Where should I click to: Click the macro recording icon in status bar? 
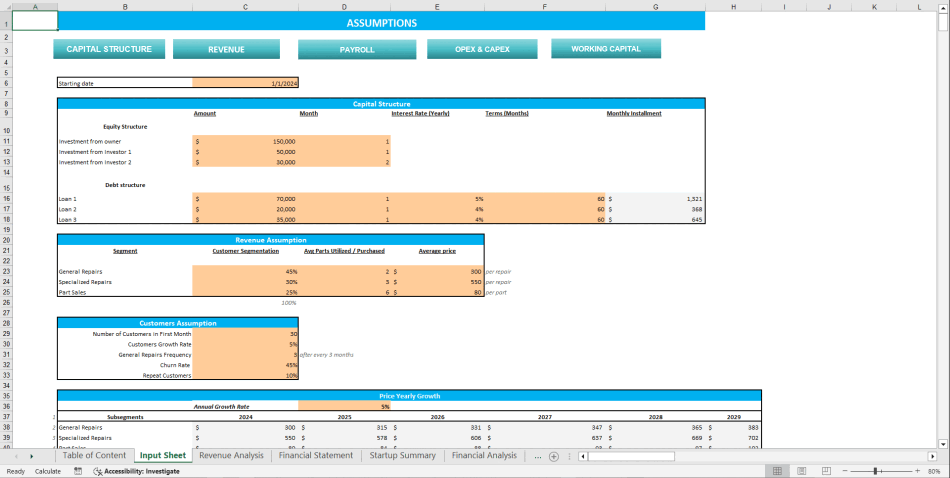coord(78,471)
